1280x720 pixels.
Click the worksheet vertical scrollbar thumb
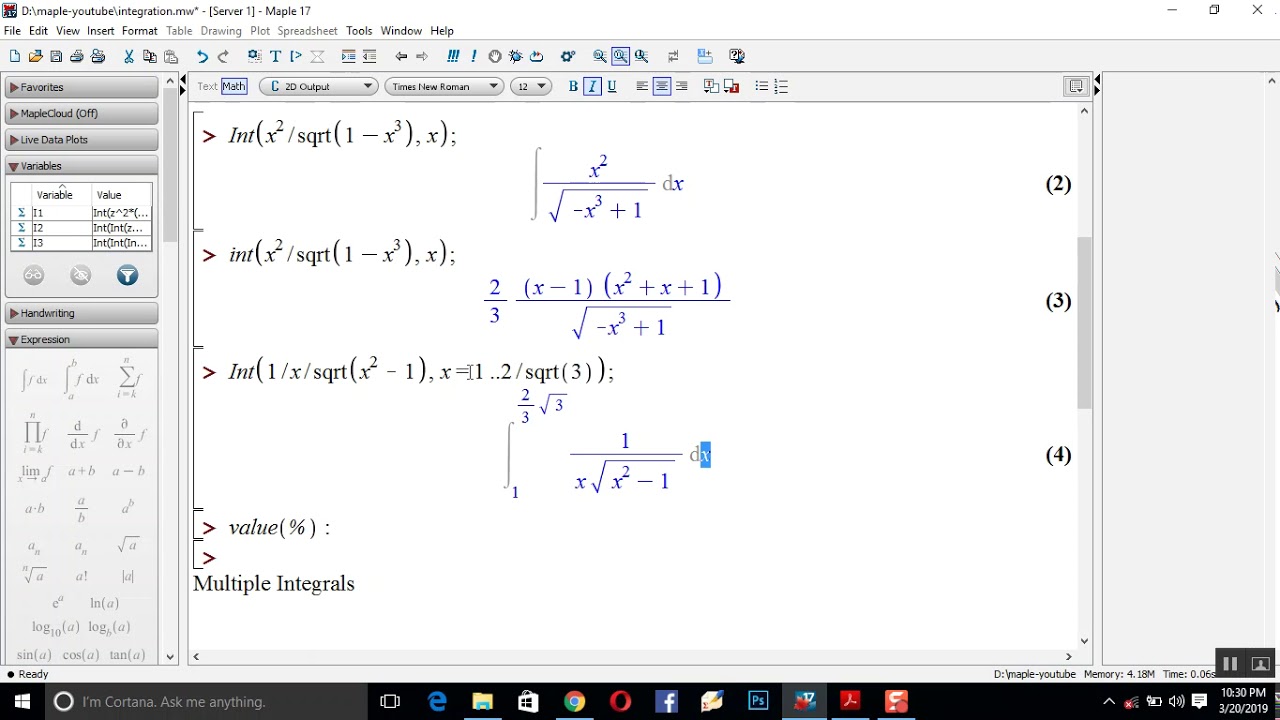click(1084, 322)
